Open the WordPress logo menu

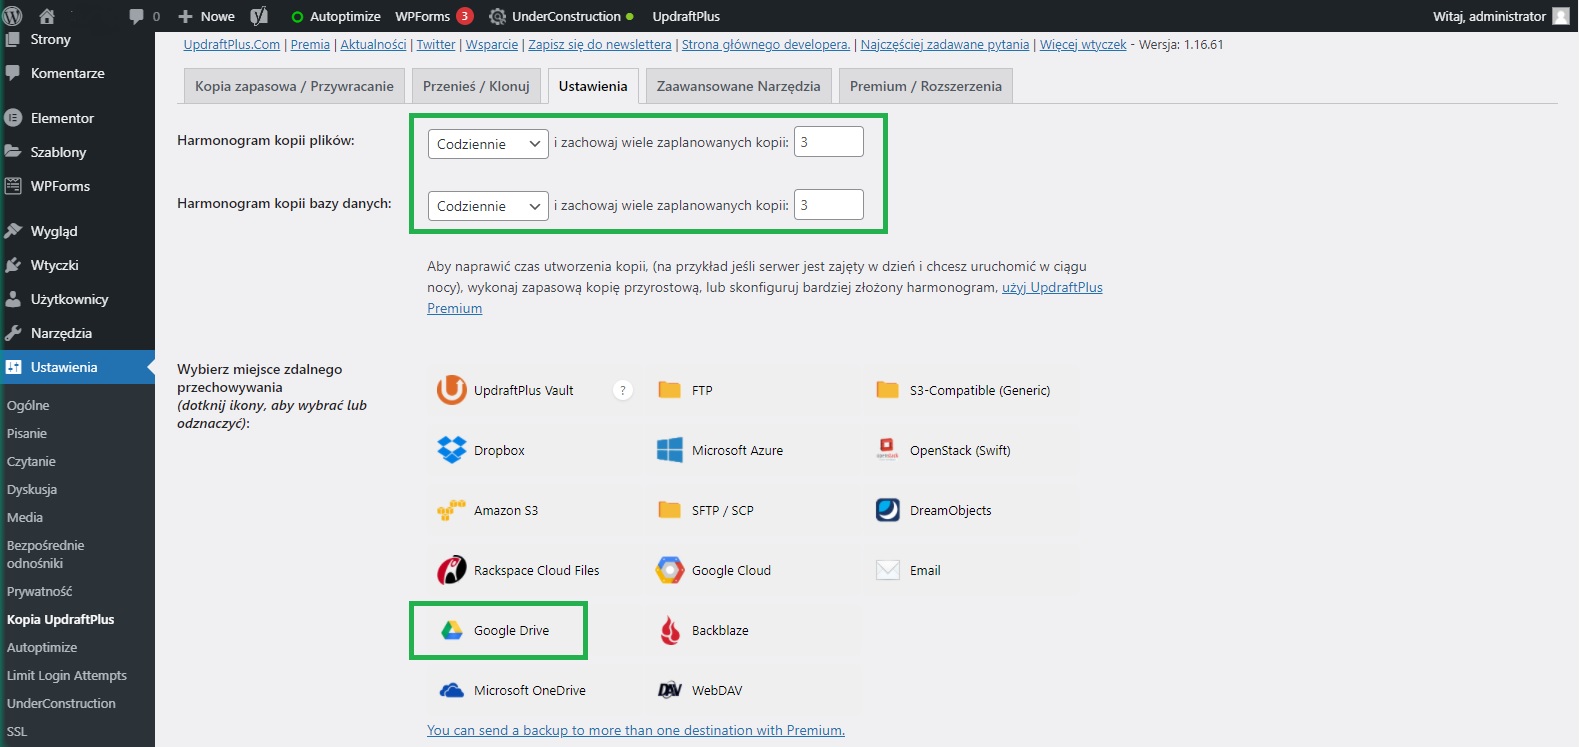[x=13, y=16]
